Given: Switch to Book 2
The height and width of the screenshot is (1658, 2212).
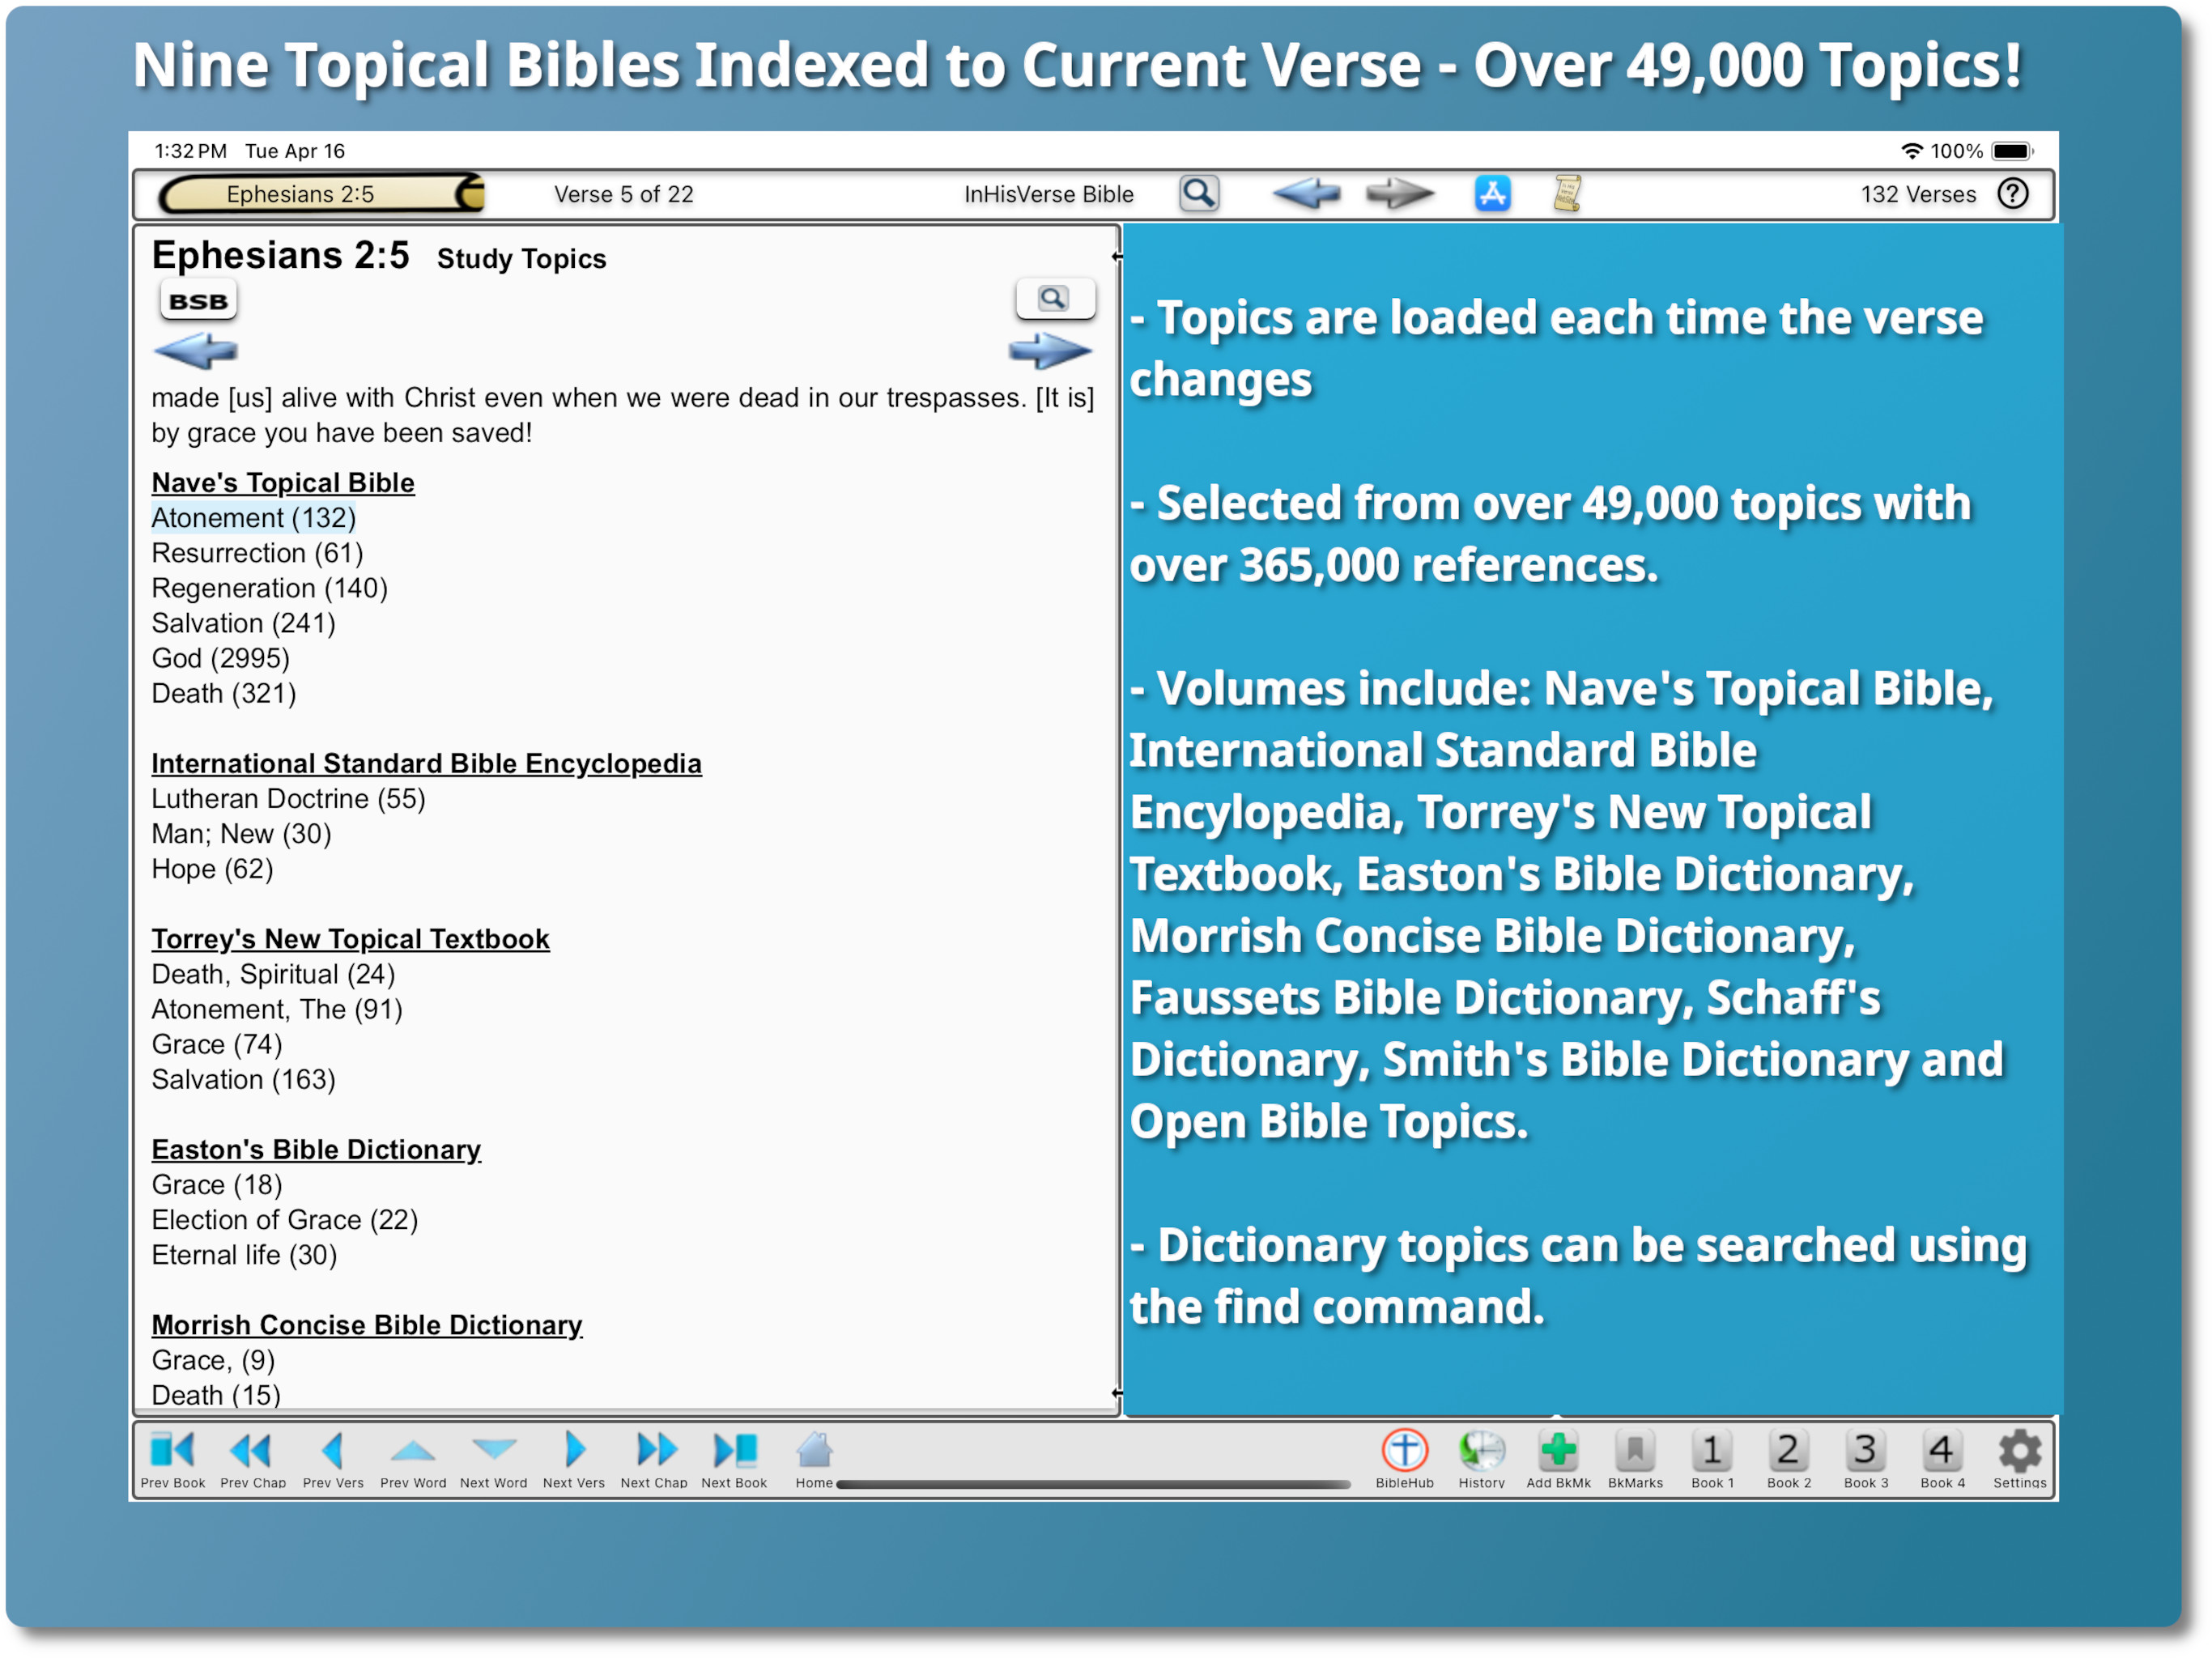Looking at the screenshot, I should 1789,1460.
